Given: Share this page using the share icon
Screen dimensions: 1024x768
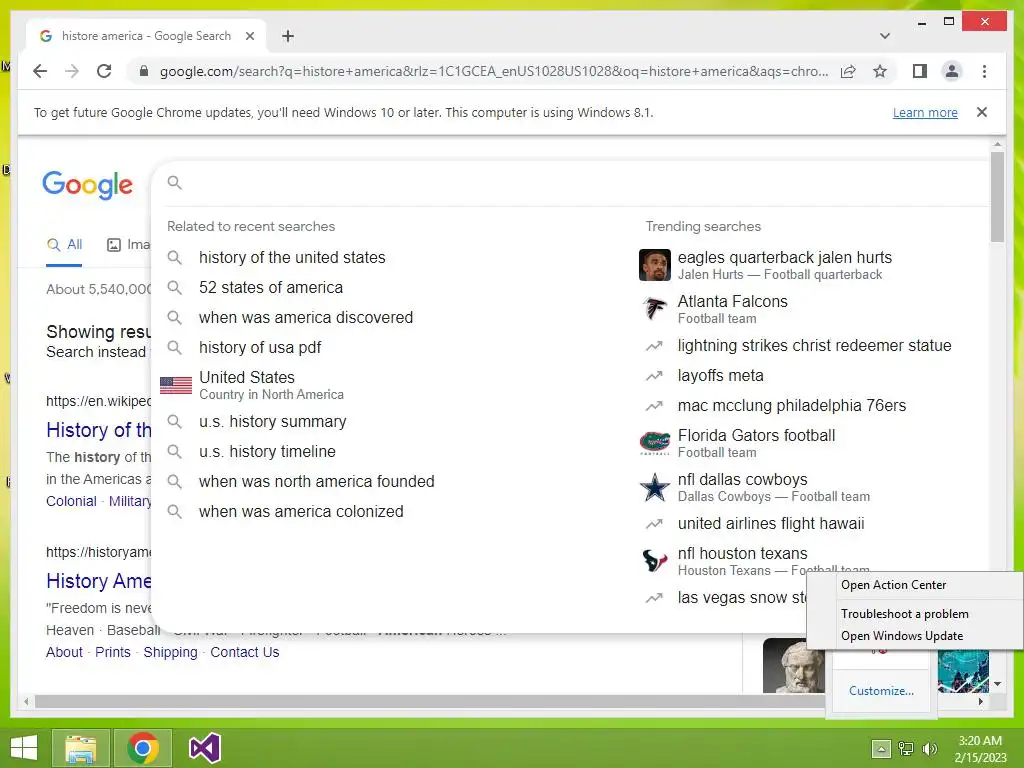Looking at the screenshot, I should [x=848, y=71].
